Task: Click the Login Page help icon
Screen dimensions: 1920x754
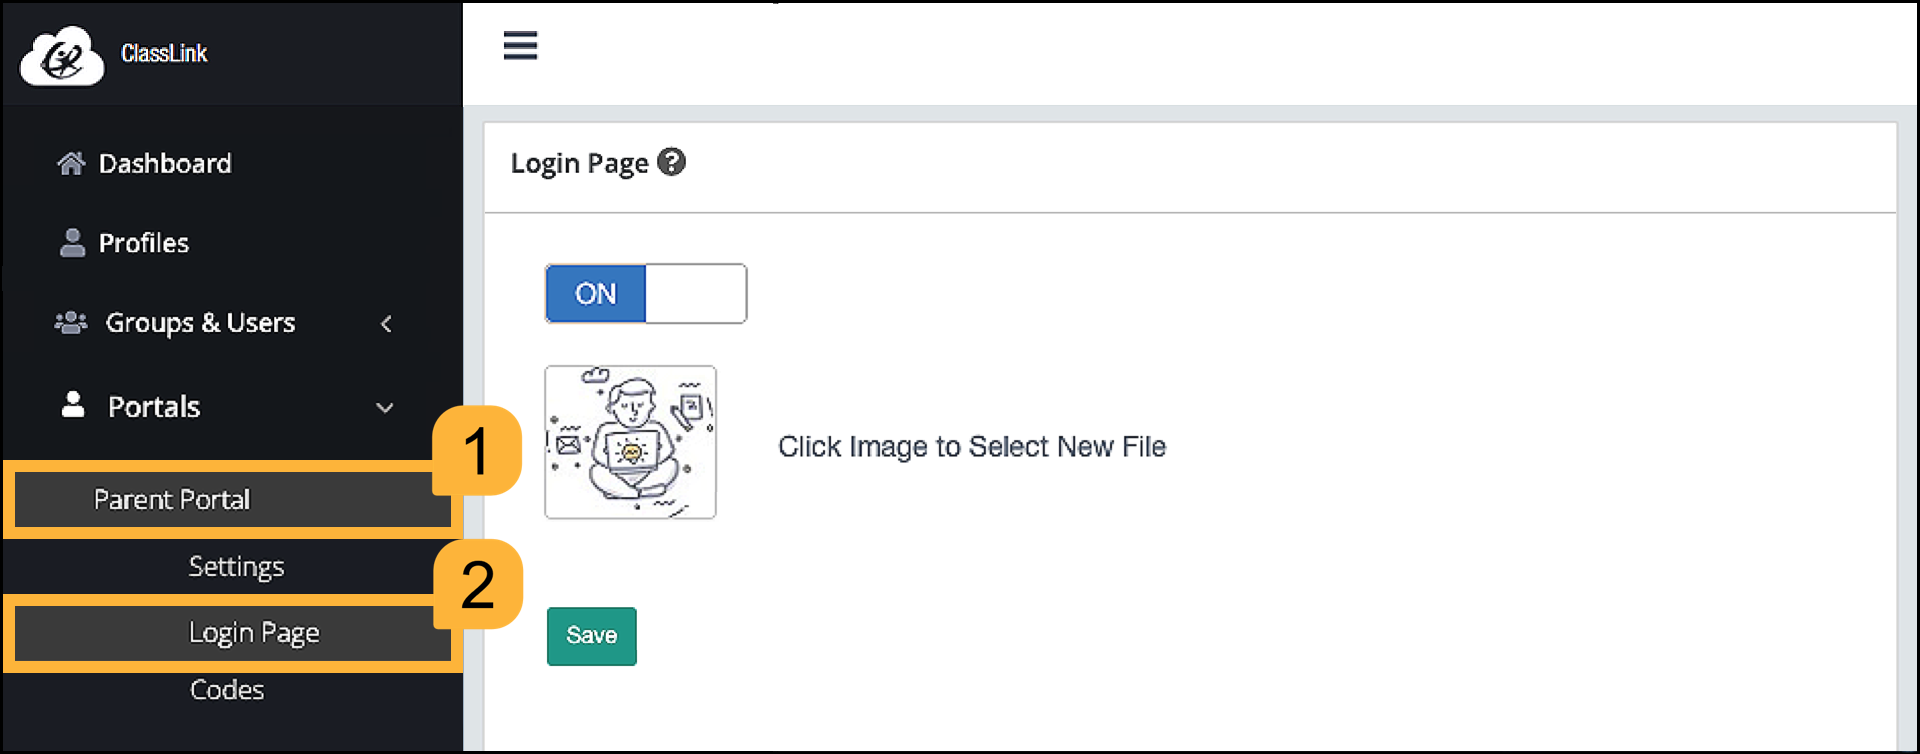Action: pyautogui.click(x=672, y=162)
